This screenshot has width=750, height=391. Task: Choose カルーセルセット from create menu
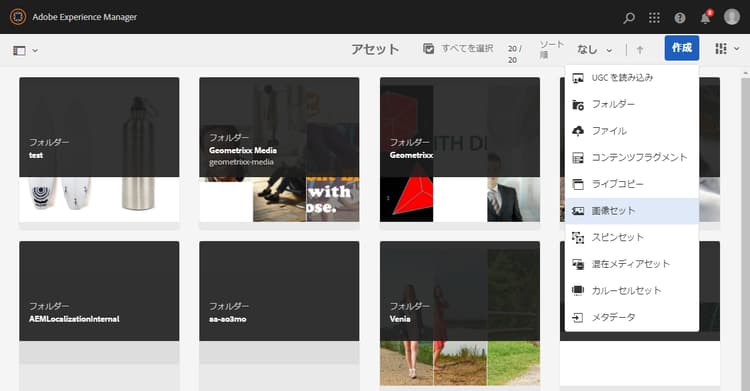pyautogui.click(x=631, y=290)
